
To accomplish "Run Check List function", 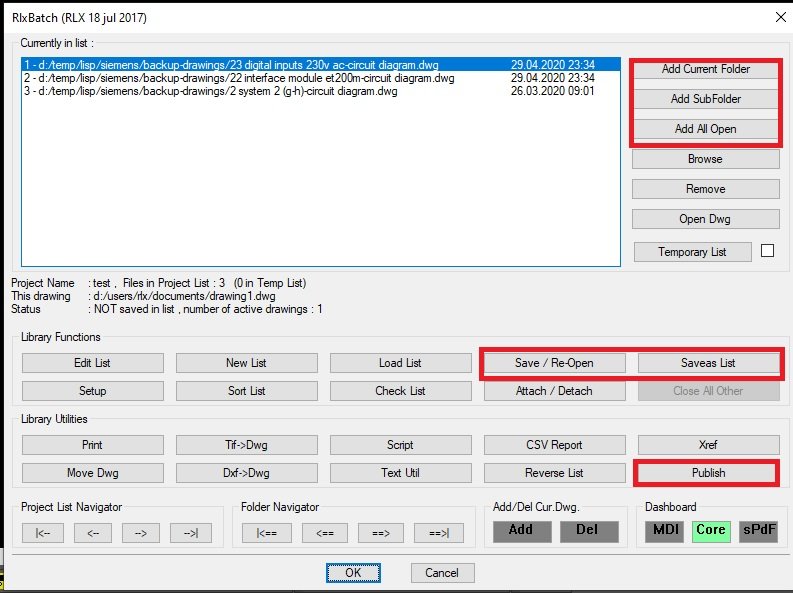I will [x=401, y=391].
